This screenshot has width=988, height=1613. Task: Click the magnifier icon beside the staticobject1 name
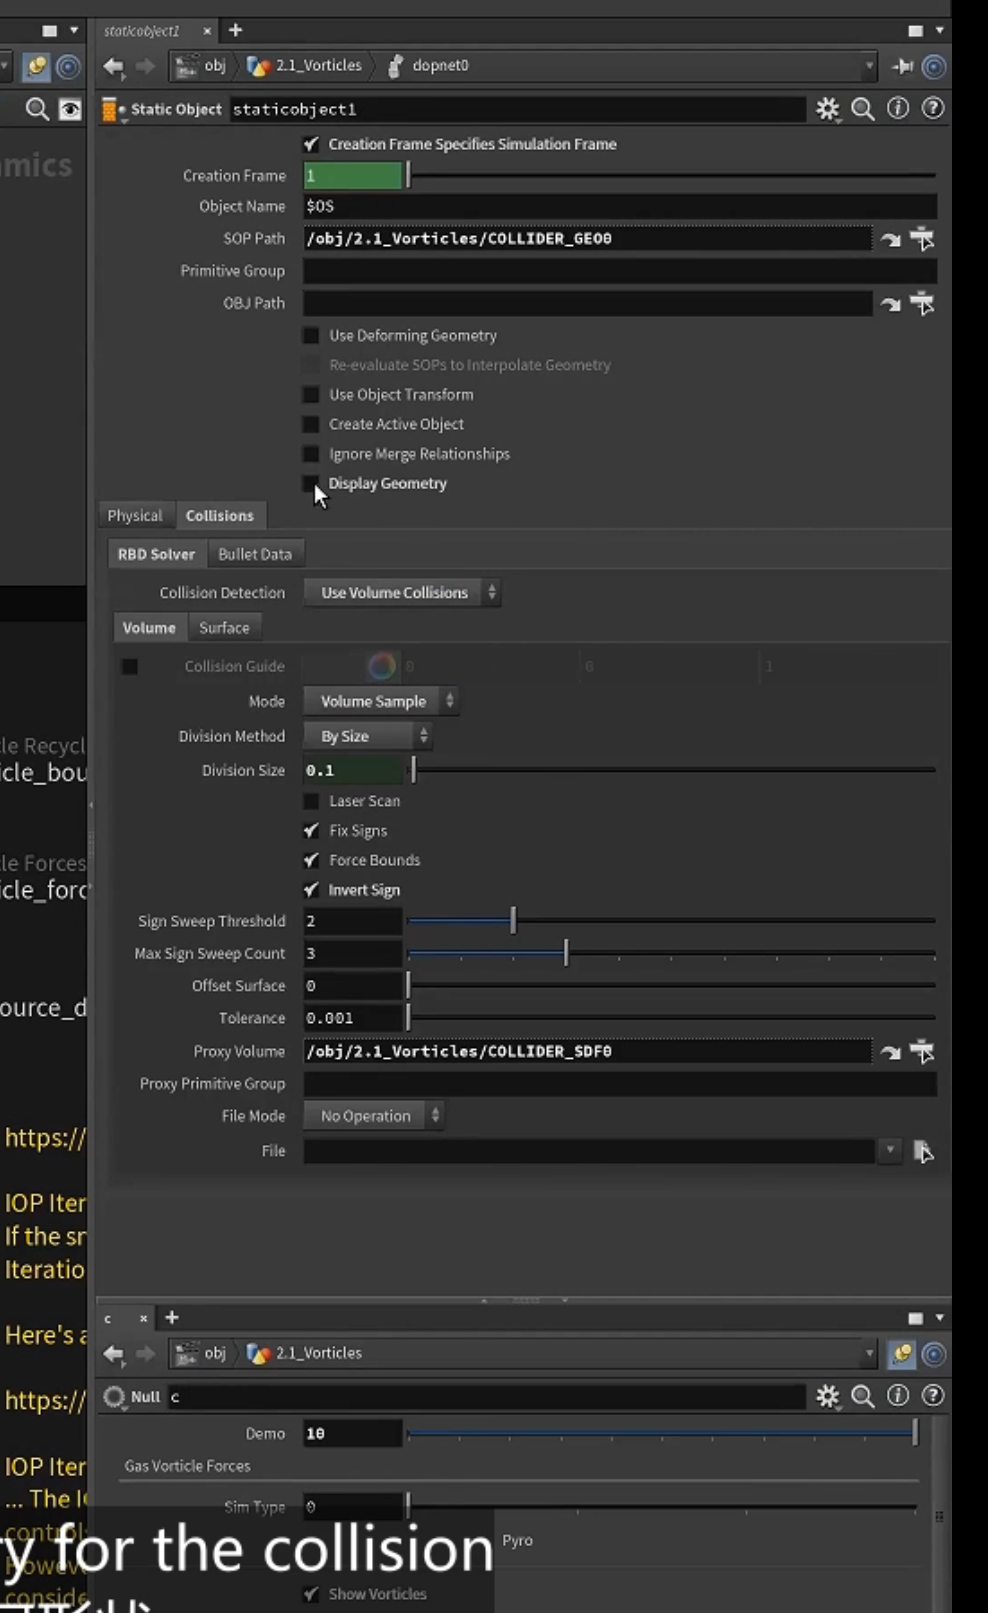[x=863, y=109]
